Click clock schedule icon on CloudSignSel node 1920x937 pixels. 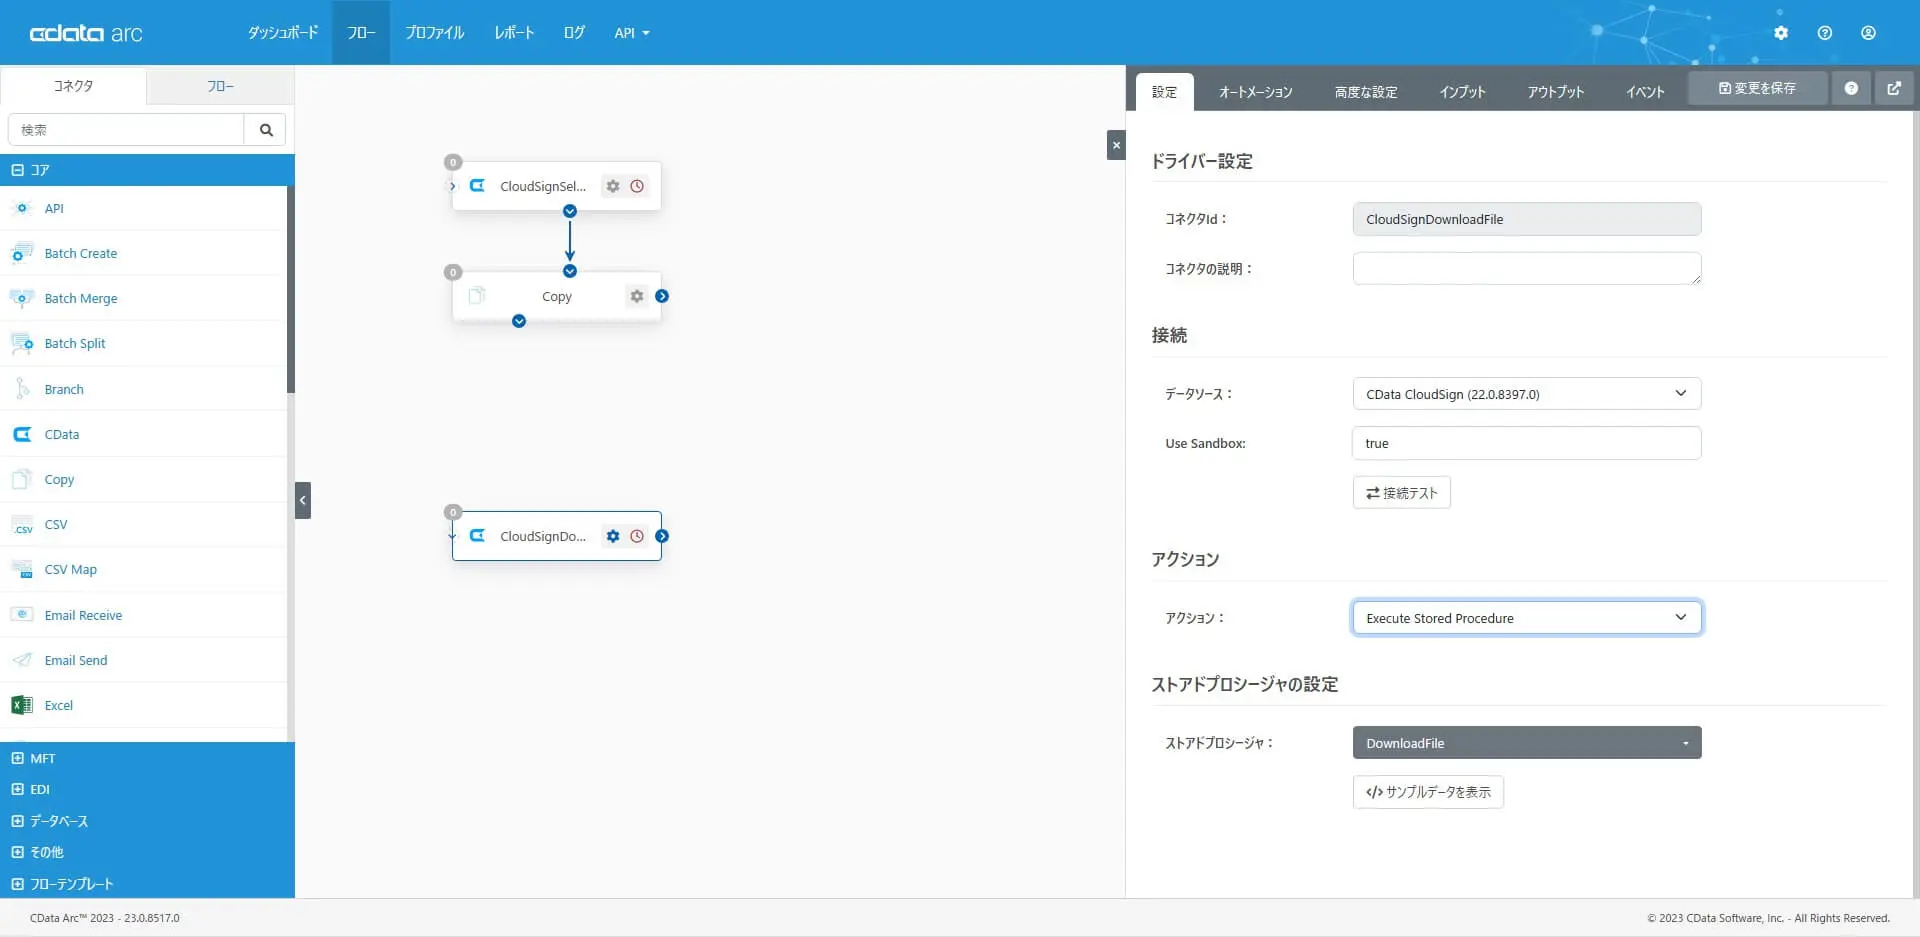(x=637, y=186)
